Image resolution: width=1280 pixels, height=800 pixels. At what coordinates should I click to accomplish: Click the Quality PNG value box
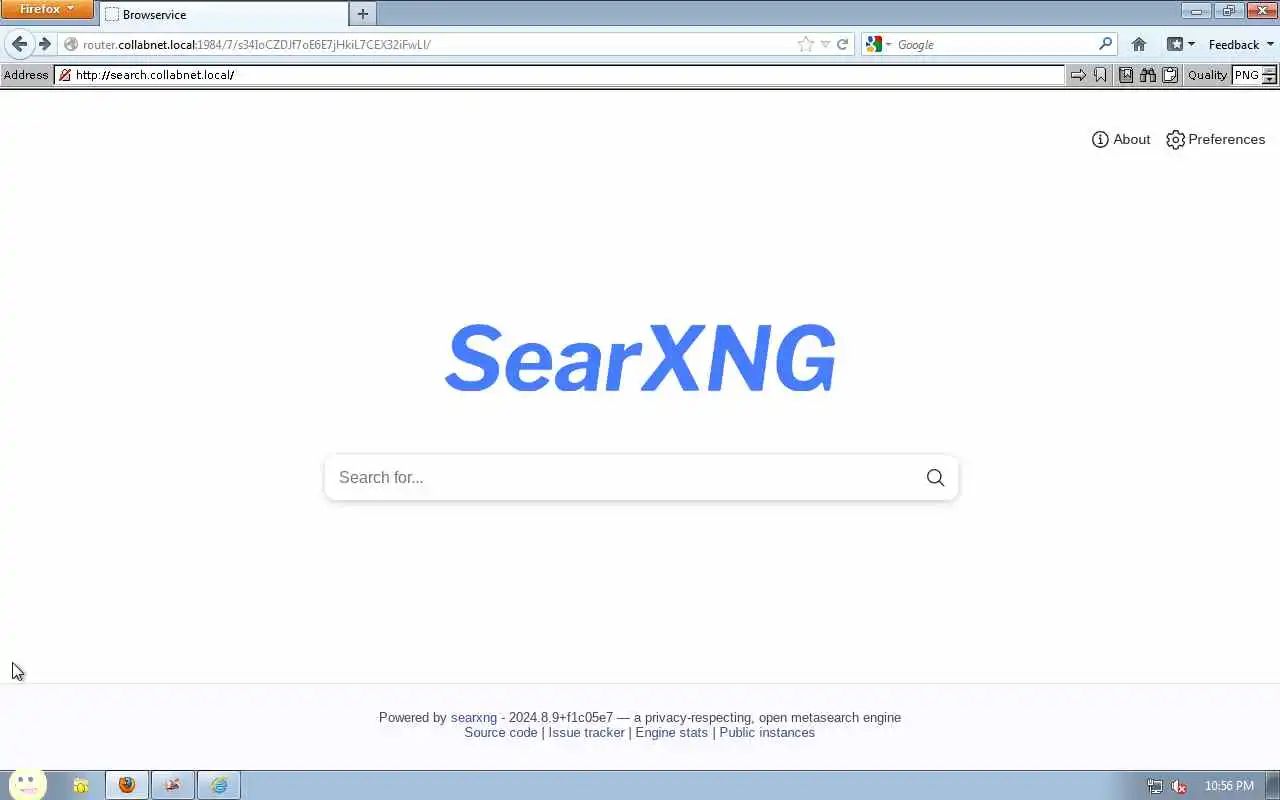tap(1247, 75)
